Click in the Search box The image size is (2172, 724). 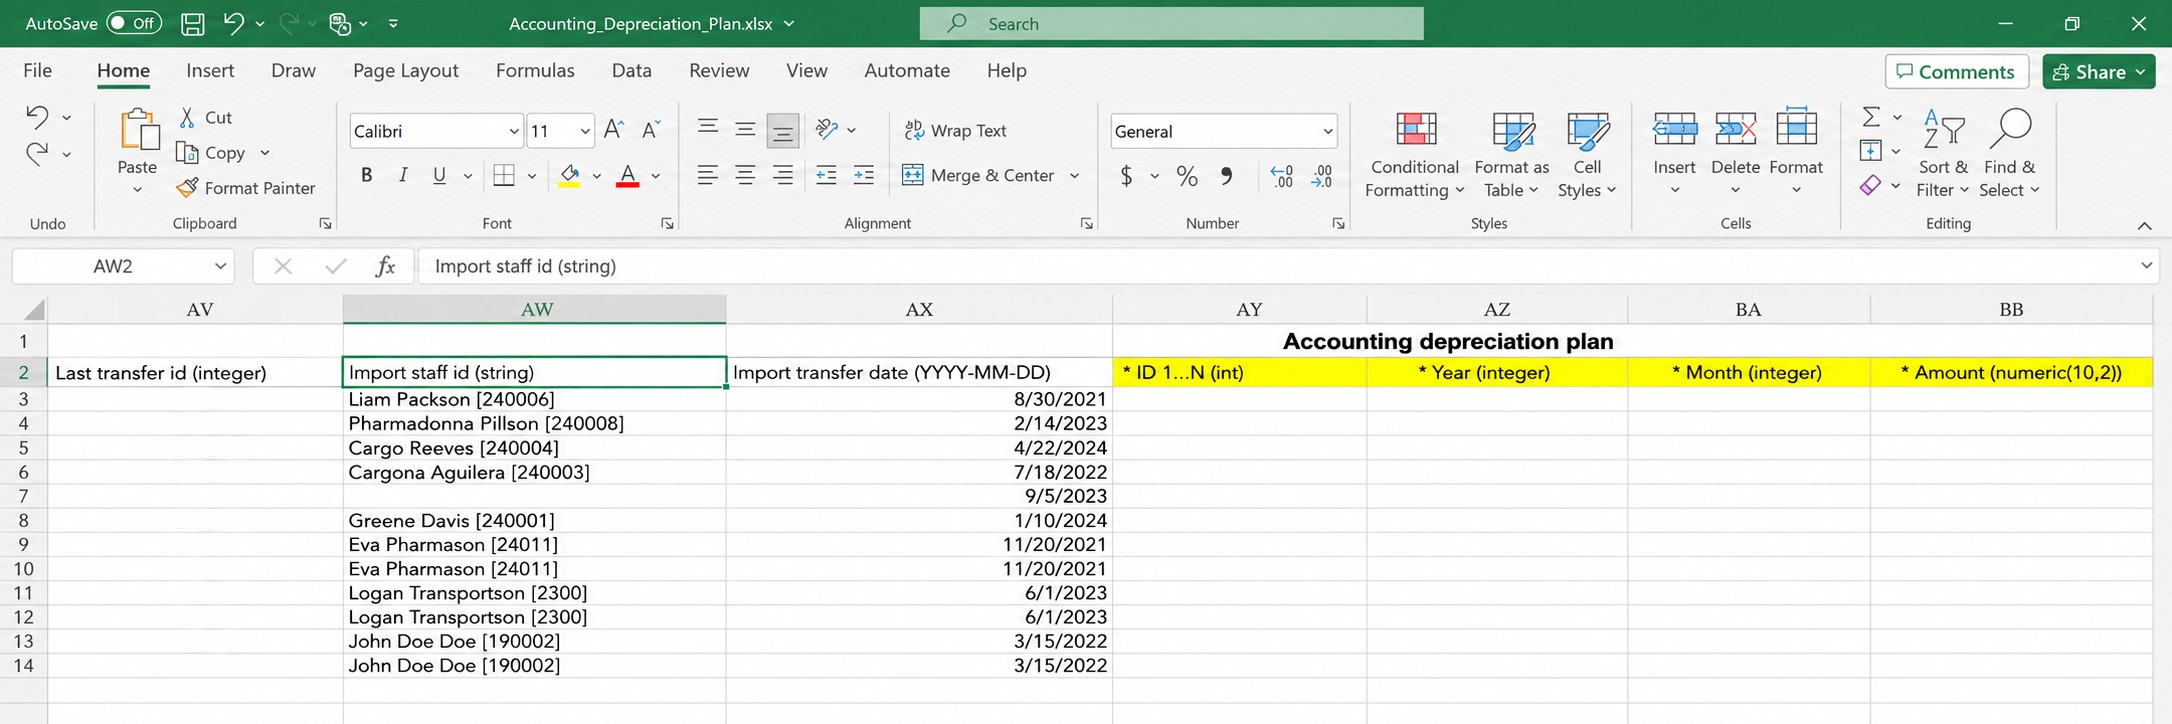(x=1171, y=23)
